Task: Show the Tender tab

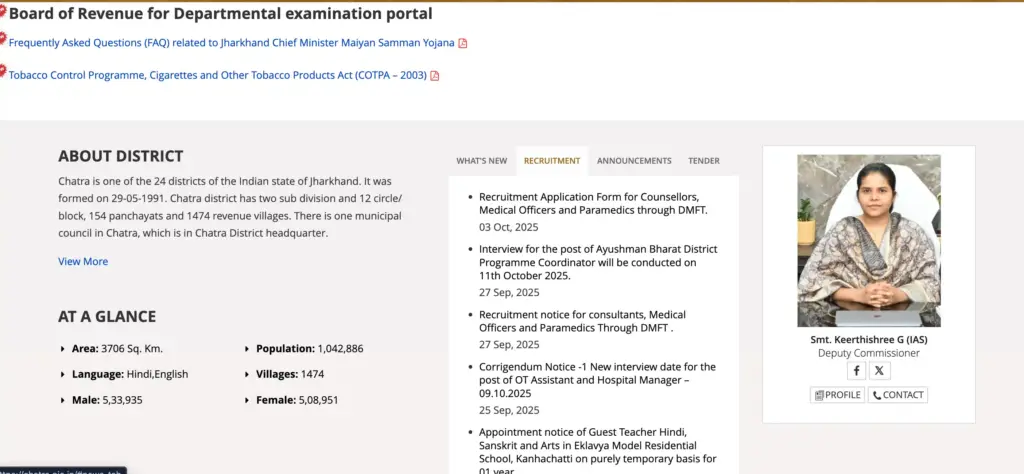Action: 704,161
